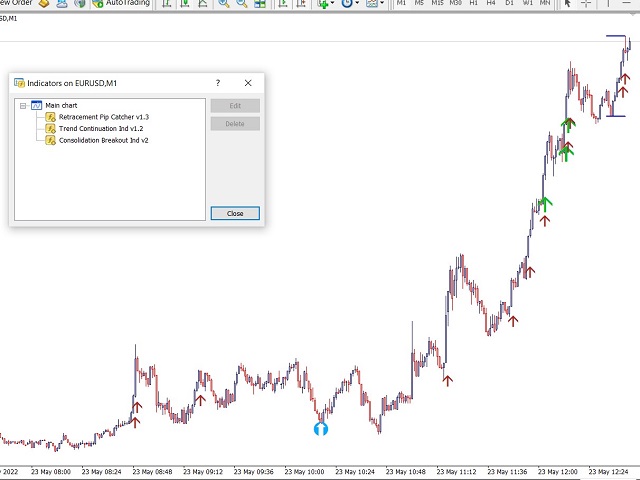Select Trend Continuation Ind v1.2 indicator
640x480 pixels.
[x=101, y=129]
